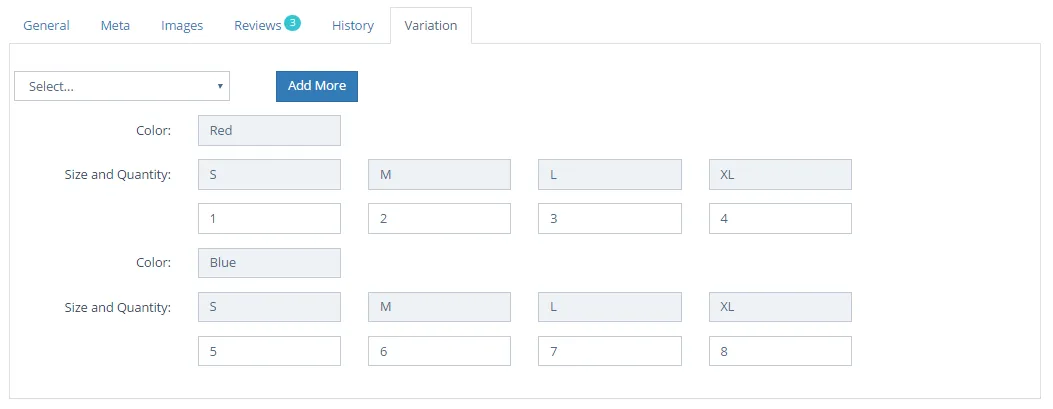This screenshot has height=409, width=1053.
Task: Click the quantity field containing 3
Action: coord(609,218)
